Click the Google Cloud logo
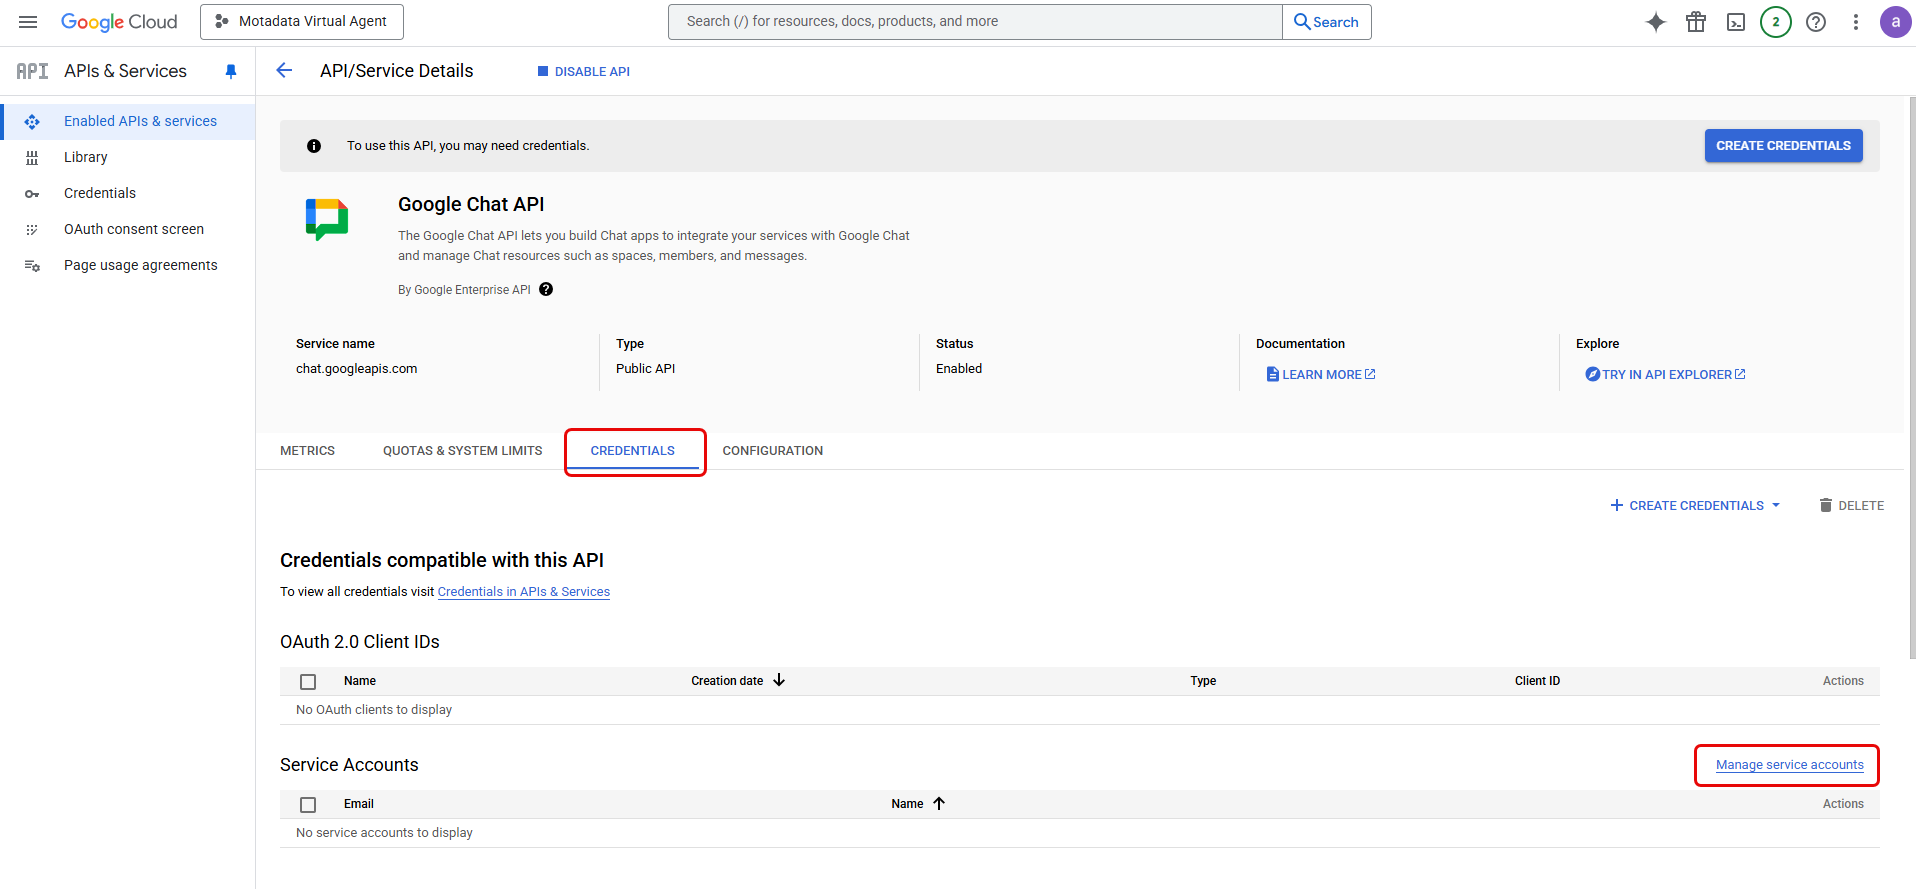 (x=119, y=22)
